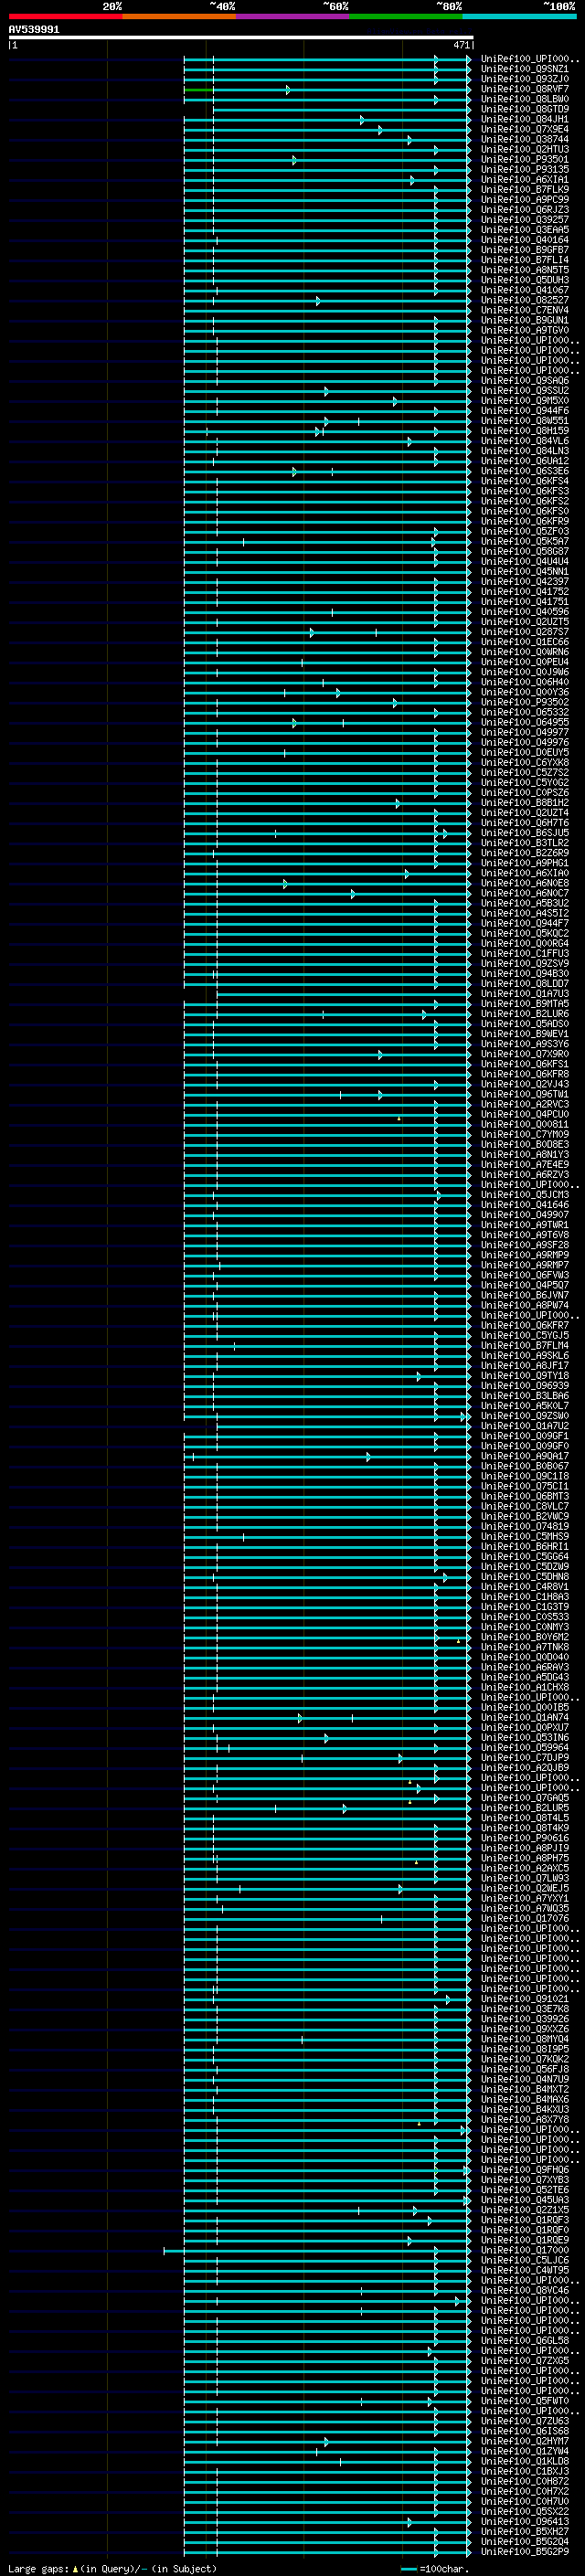
Task: Select hit UniRef100_Q9SNZ1
Action: pyautogui.click(x=525, y=69)
